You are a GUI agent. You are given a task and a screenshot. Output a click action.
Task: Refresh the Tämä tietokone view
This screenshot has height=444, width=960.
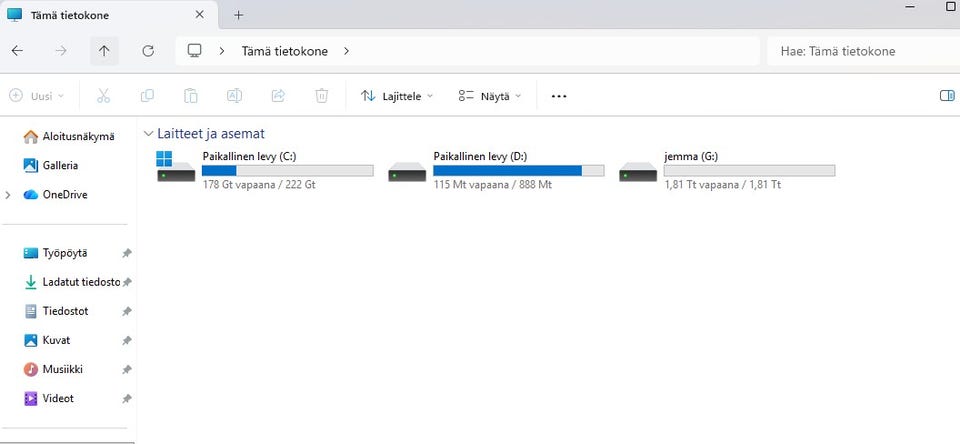click(148, 51)
